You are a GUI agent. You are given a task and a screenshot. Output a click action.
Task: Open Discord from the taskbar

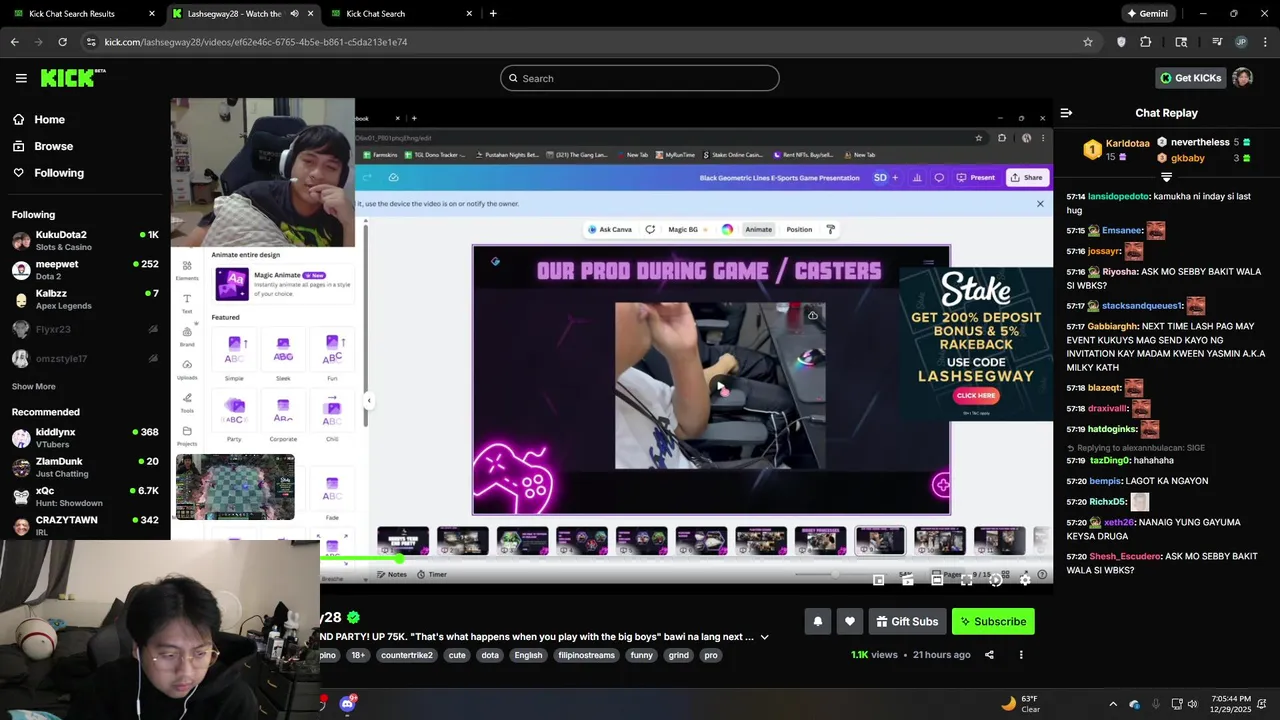coord(347,704)
